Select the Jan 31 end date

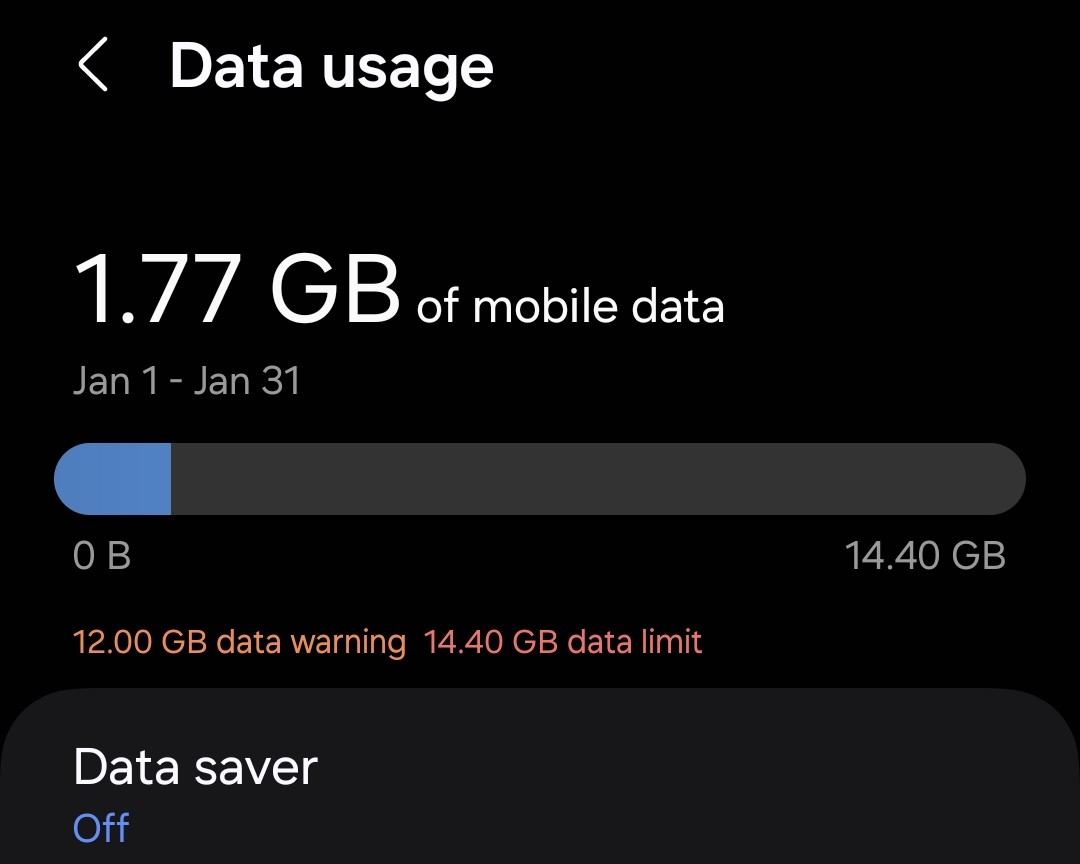pyautogui.click(x=246, y=381)
